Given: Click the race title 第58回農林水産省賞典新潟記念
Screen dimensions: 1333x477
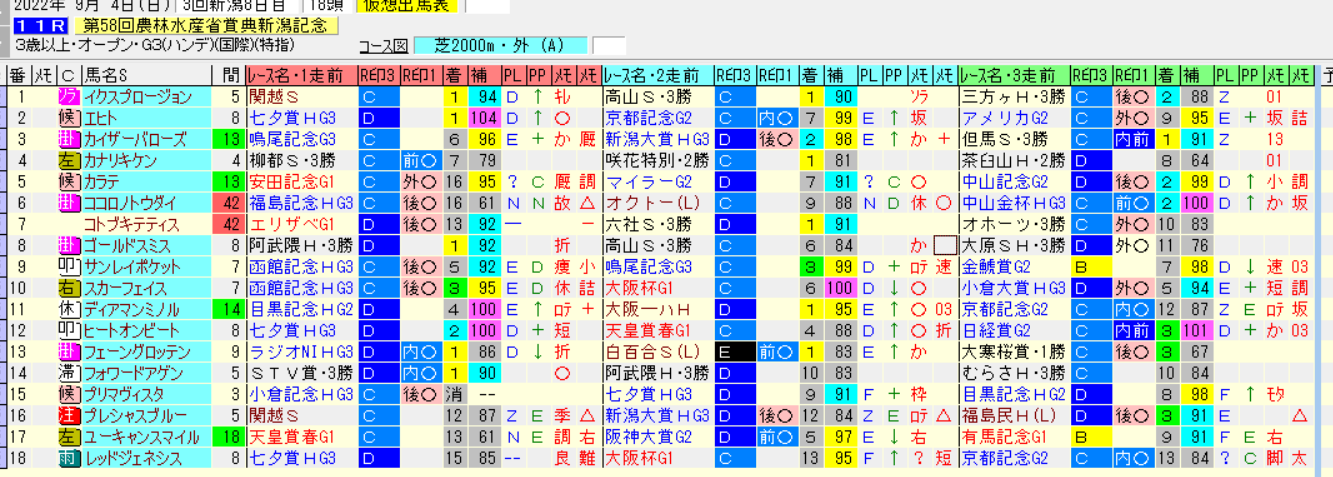Looking at the screenshot, I should tap(206, 26).
